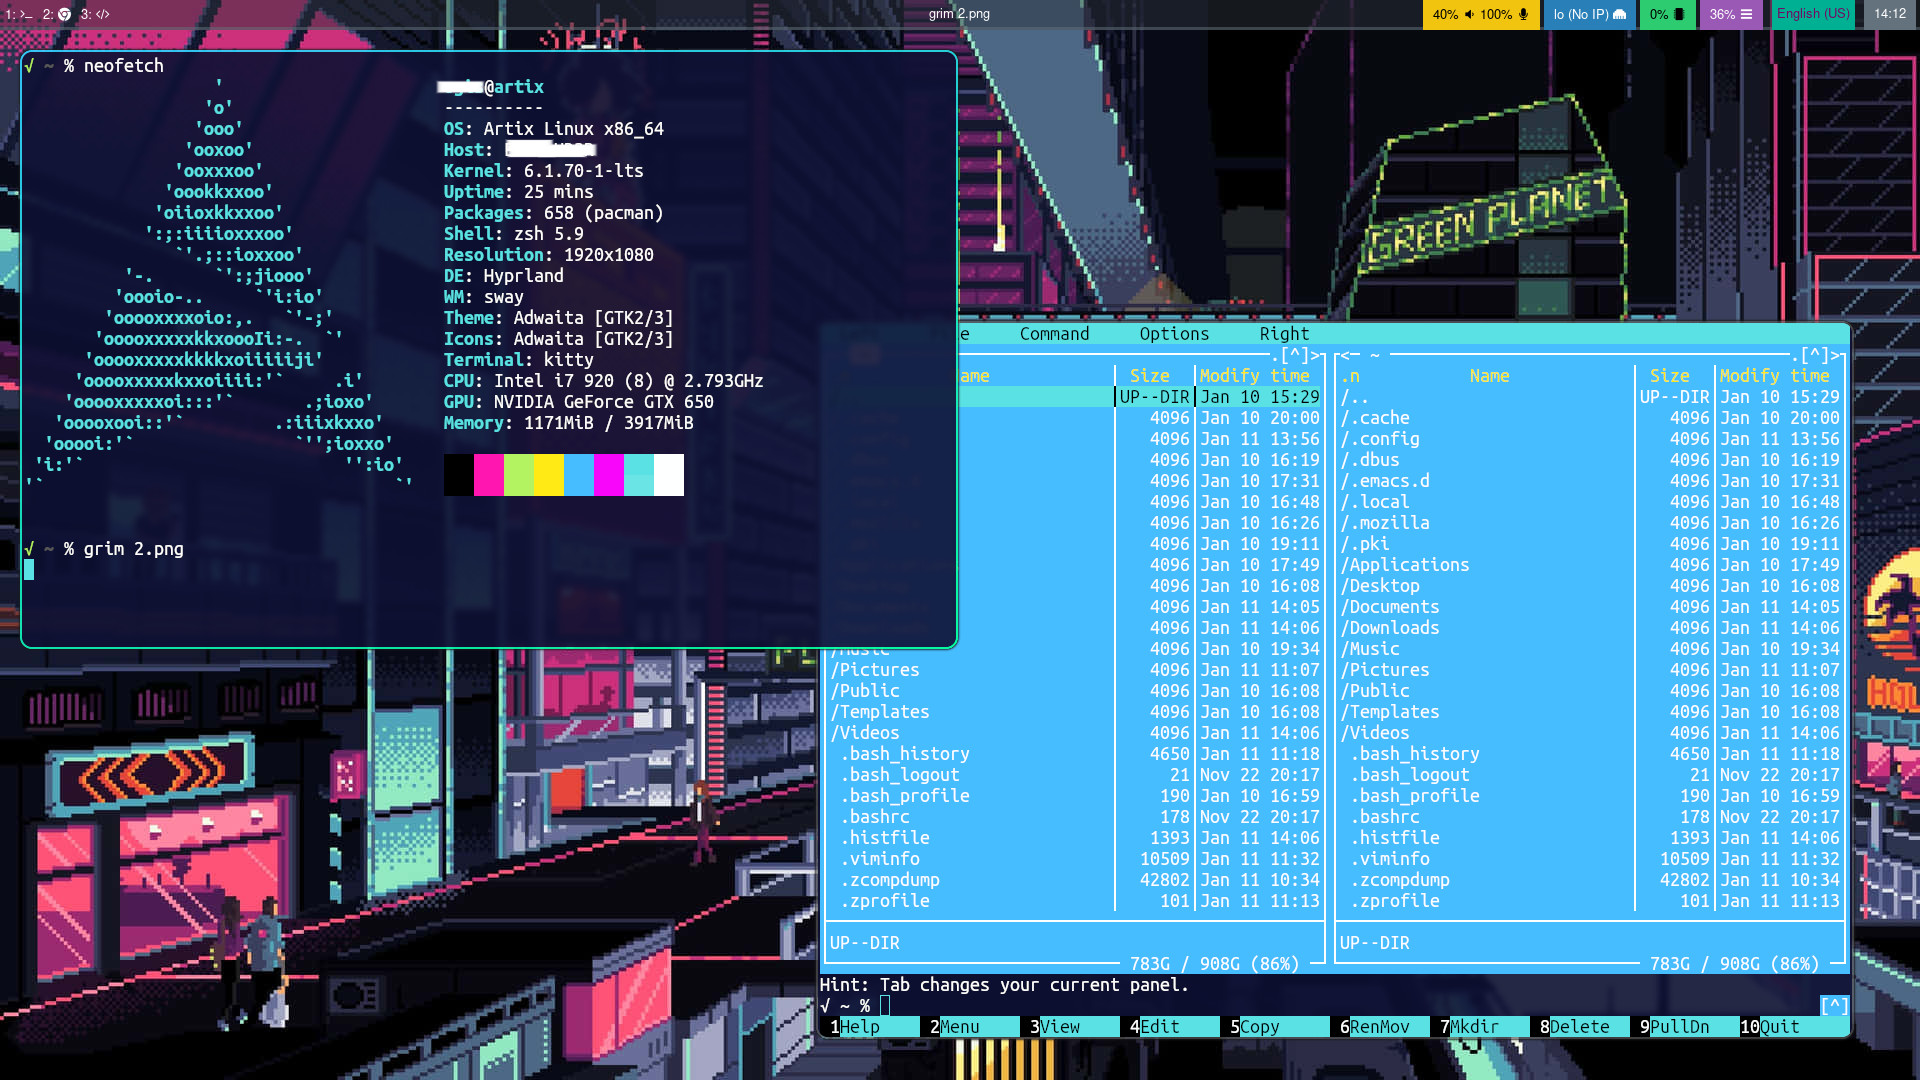Click the .n sort indicator in the right panel
This screenshot has height=1080, width=1920.
point(1350,376)
